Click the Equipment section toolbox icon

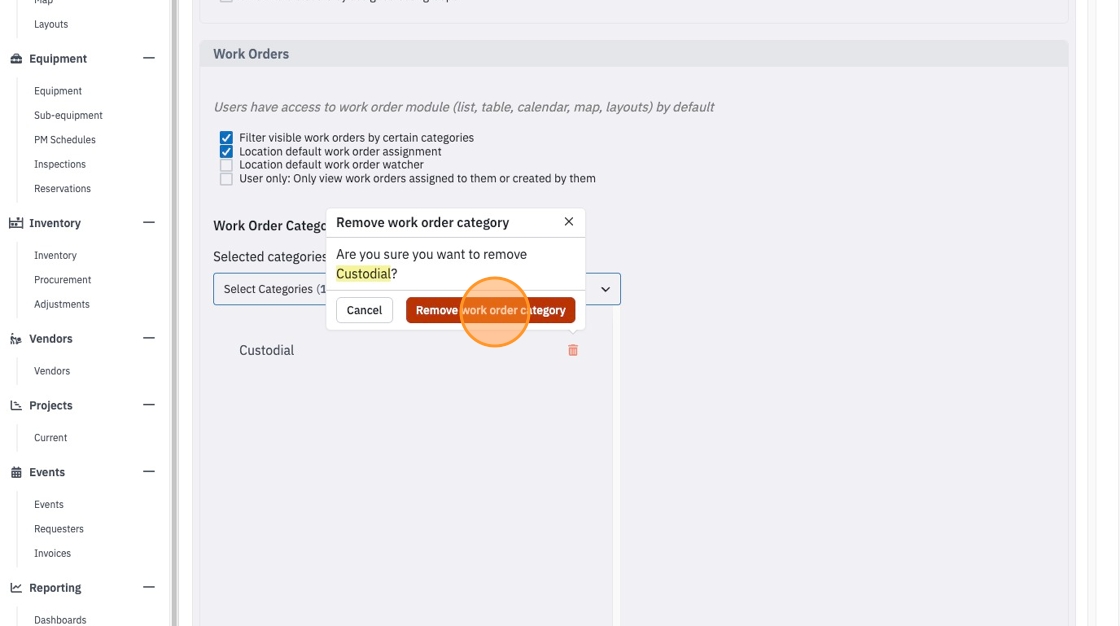[16, 59]
